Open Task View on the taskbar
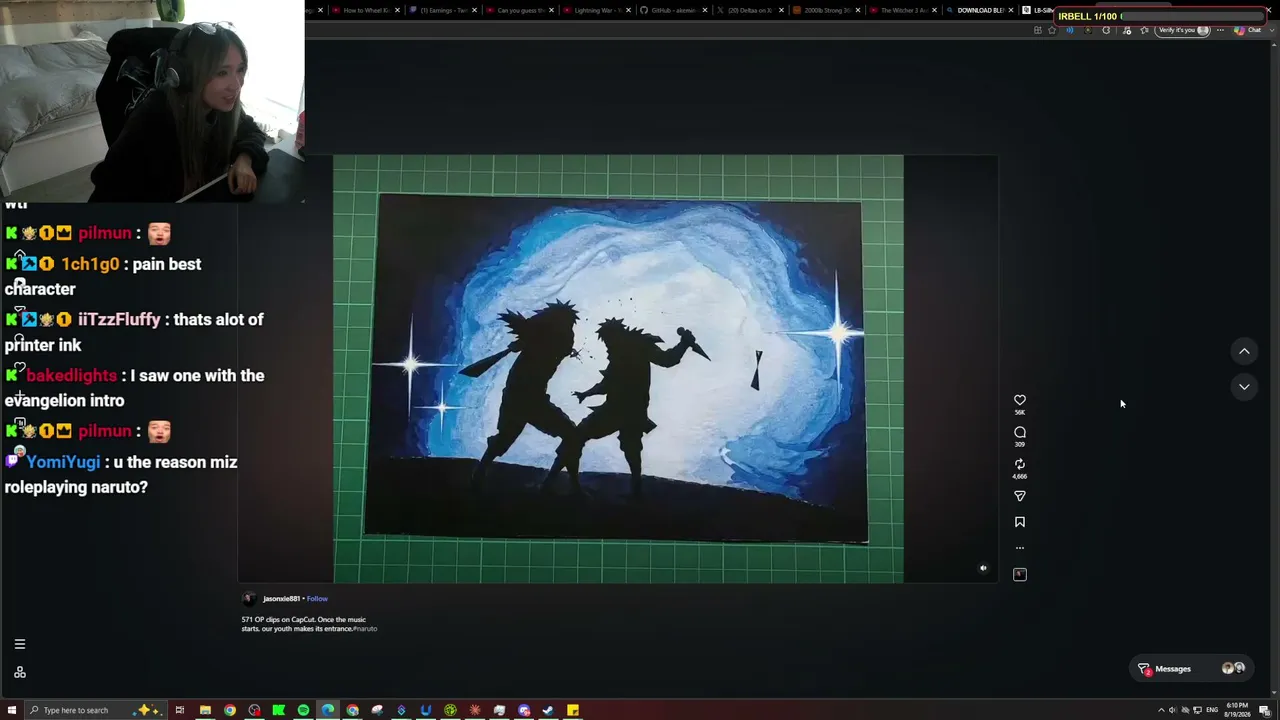The image size is (1280, 720). point(180,710)
